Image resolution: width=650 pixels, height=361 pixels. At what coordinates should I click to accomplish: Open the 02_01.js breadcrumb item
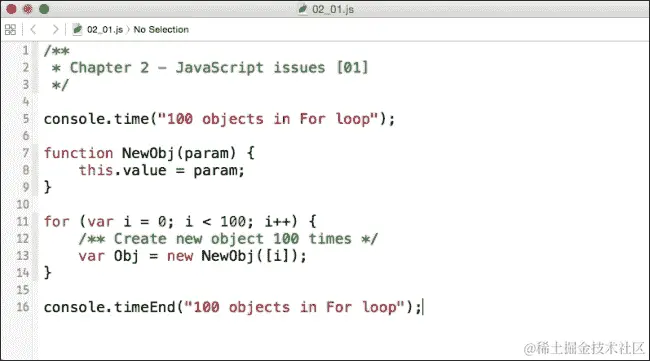(104, 30)
